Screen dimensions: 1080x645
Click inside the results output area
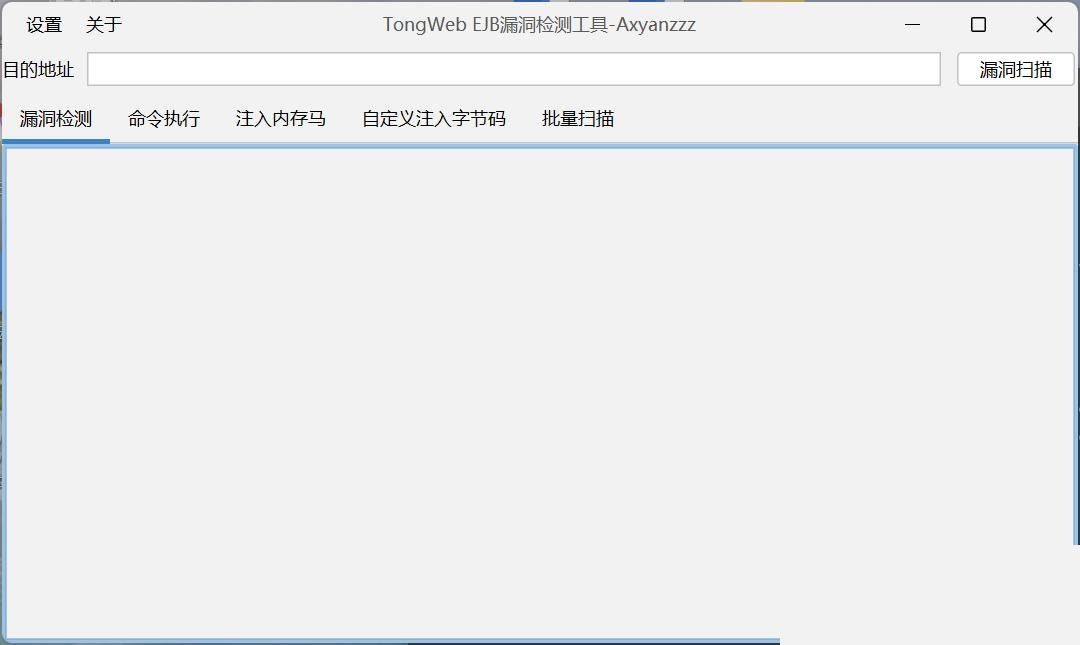[540, 393]
